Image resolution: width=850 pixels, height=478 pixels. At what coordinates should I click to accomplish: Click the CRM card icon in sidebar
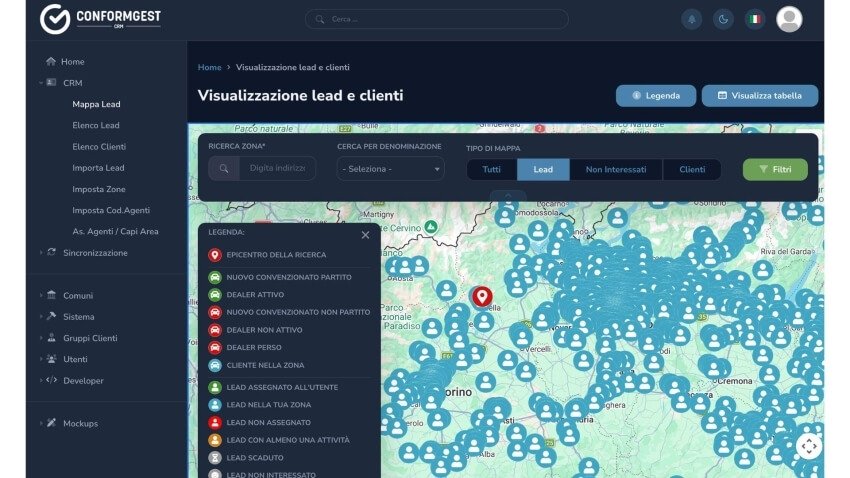coord(51,82)
